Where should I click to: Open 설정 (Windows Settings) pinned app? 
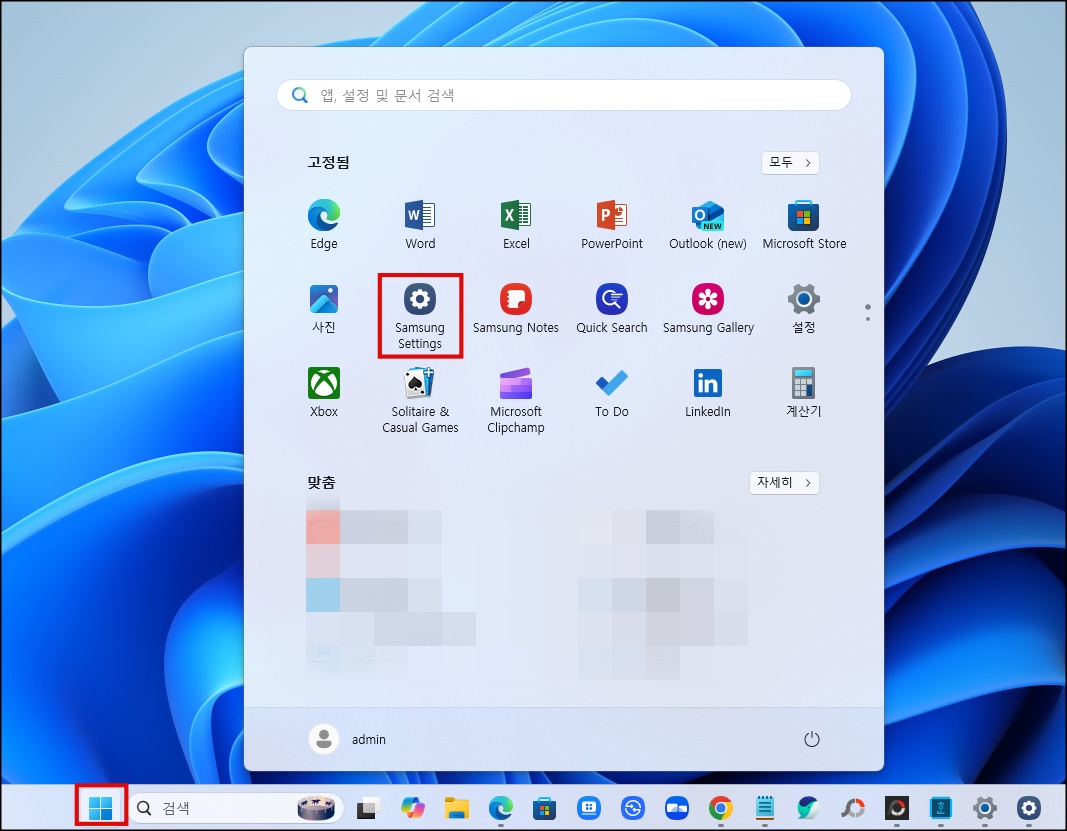[x=804, y=309]
